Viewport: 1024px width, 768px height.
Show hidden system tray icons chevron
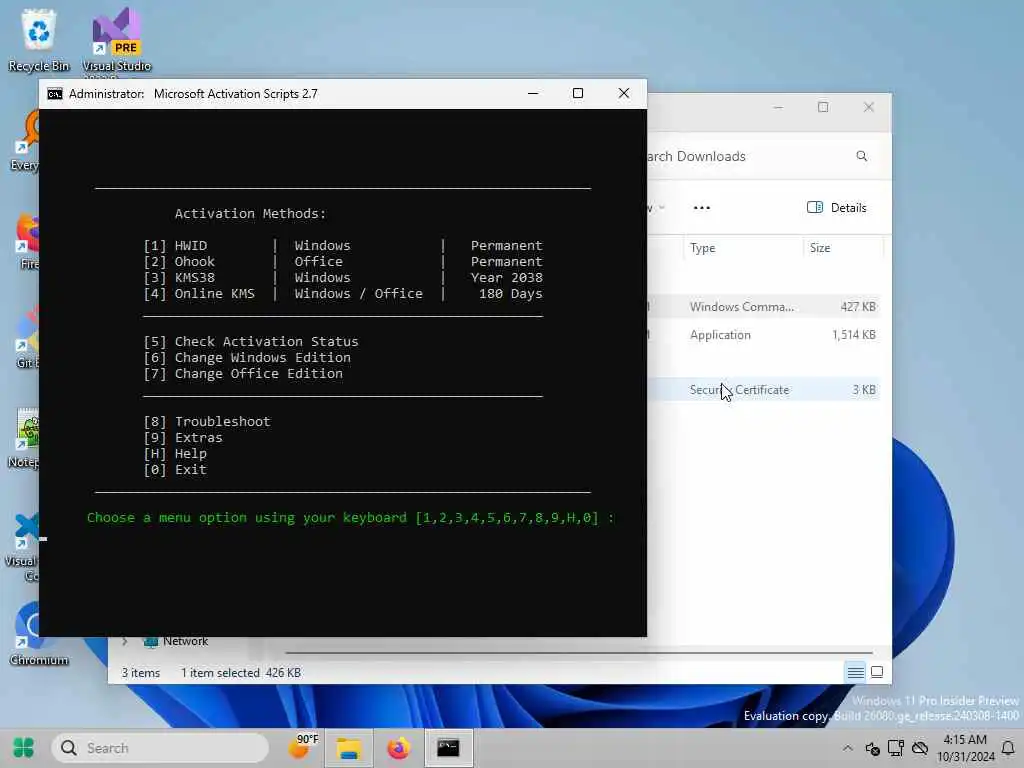(848, 748)
